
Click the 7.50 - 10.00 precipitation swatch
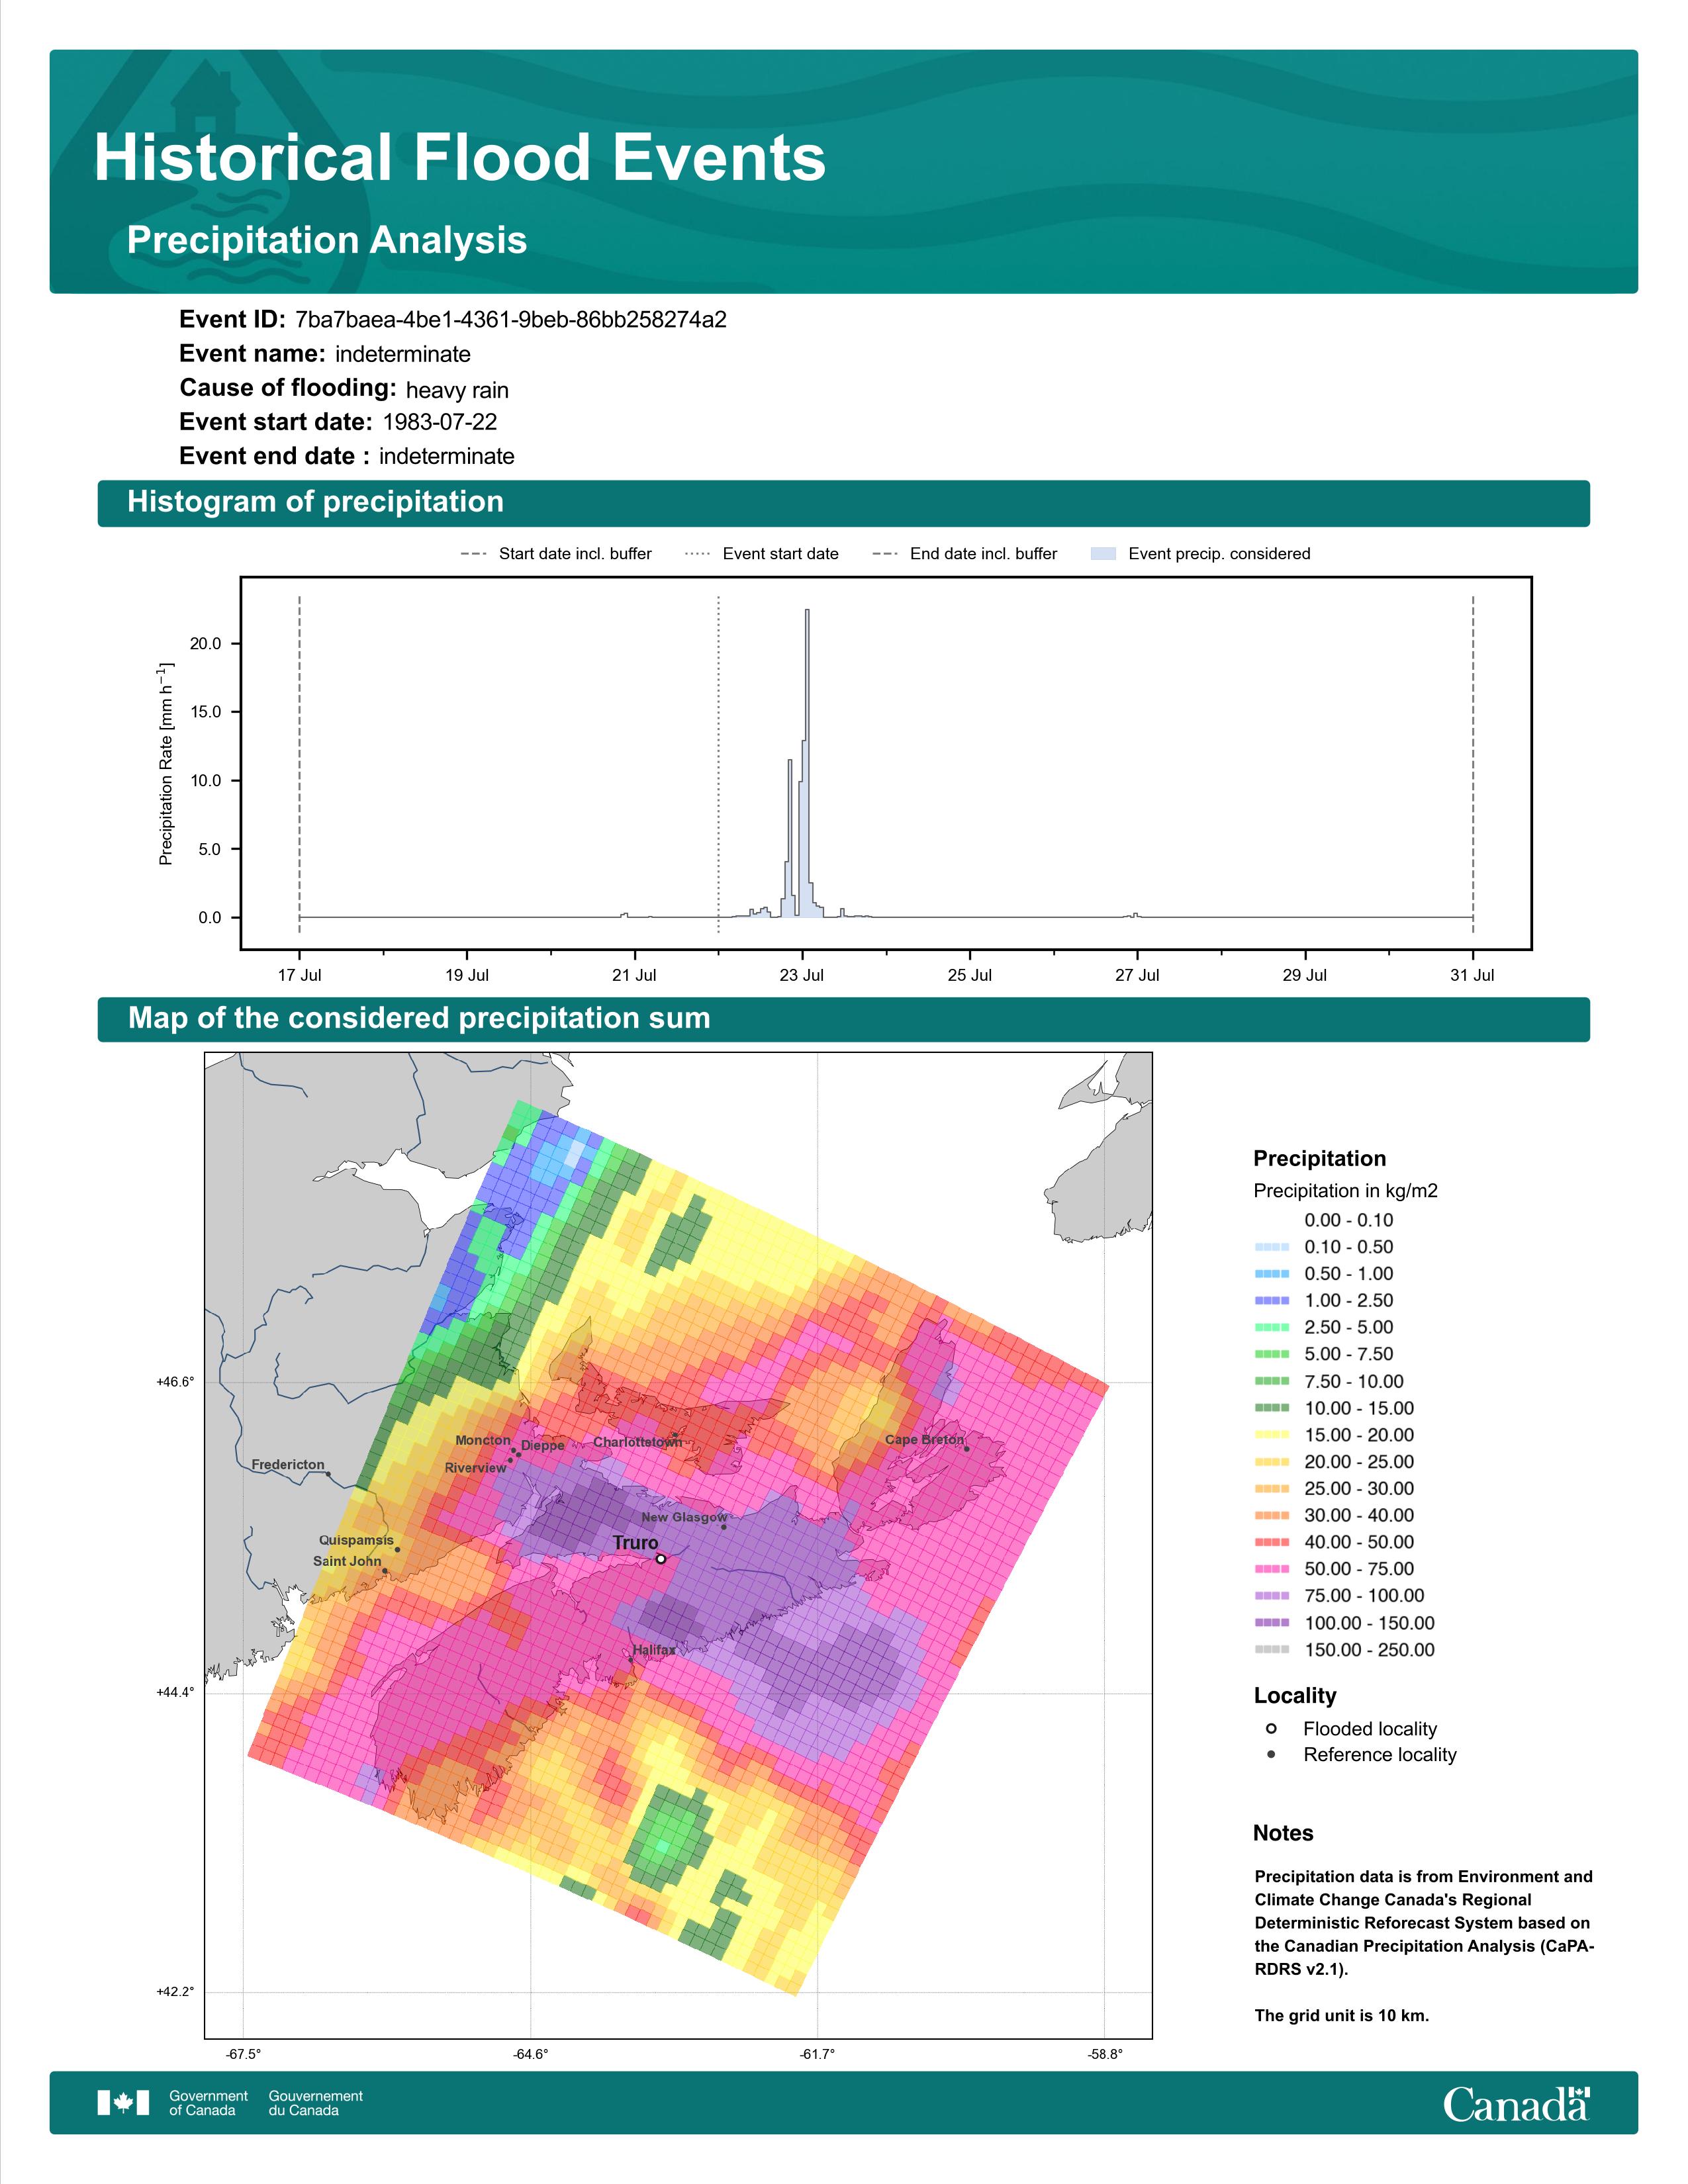(x=1272, y=1381)
